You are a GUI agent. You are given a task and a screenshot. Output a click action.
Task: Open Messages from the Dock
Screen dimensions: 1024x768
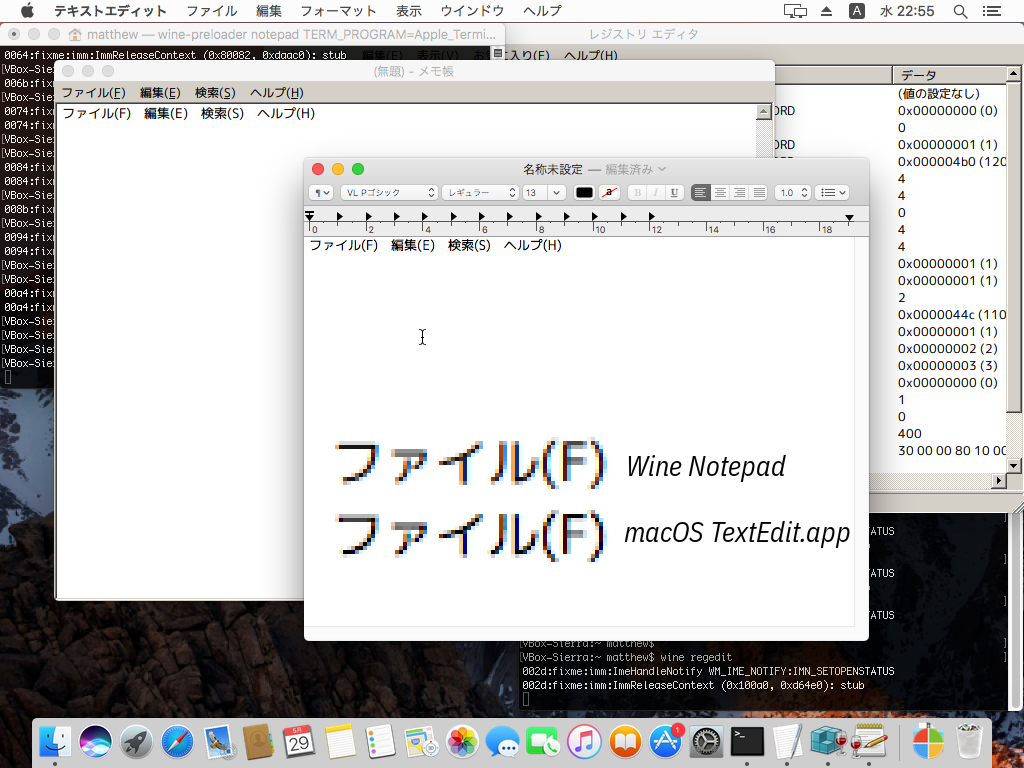point(502,741)
